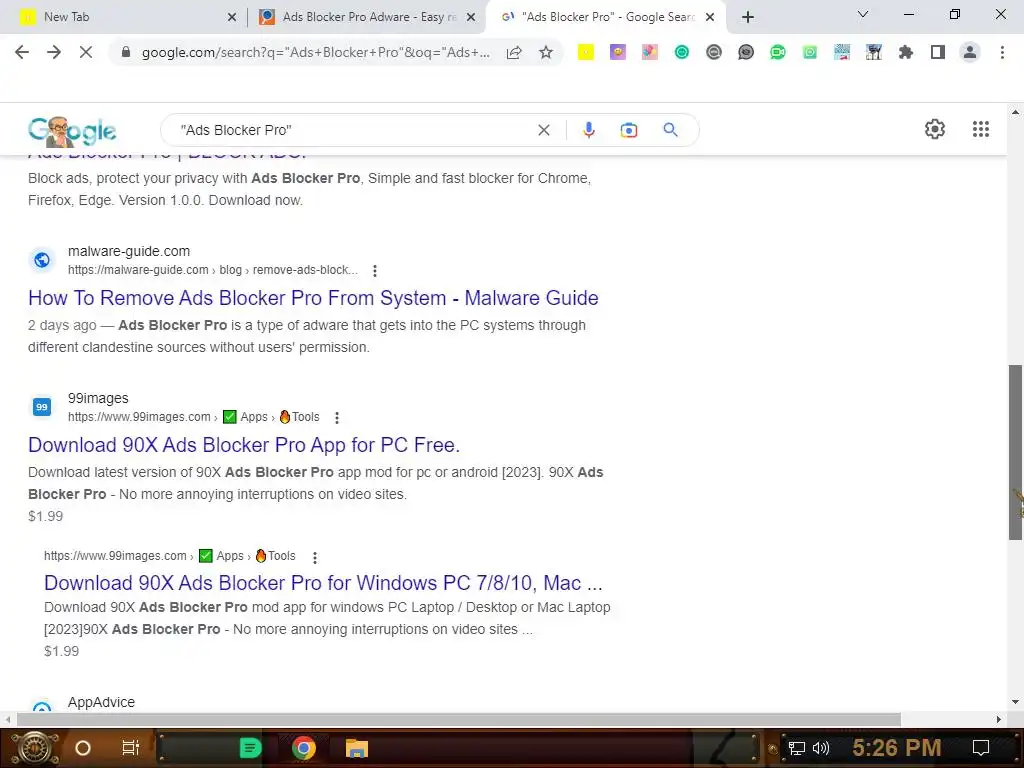This screenshot has height=768, width=1024.
Task: Click the malware-guide.com favicon
Action: pos(42,260)
